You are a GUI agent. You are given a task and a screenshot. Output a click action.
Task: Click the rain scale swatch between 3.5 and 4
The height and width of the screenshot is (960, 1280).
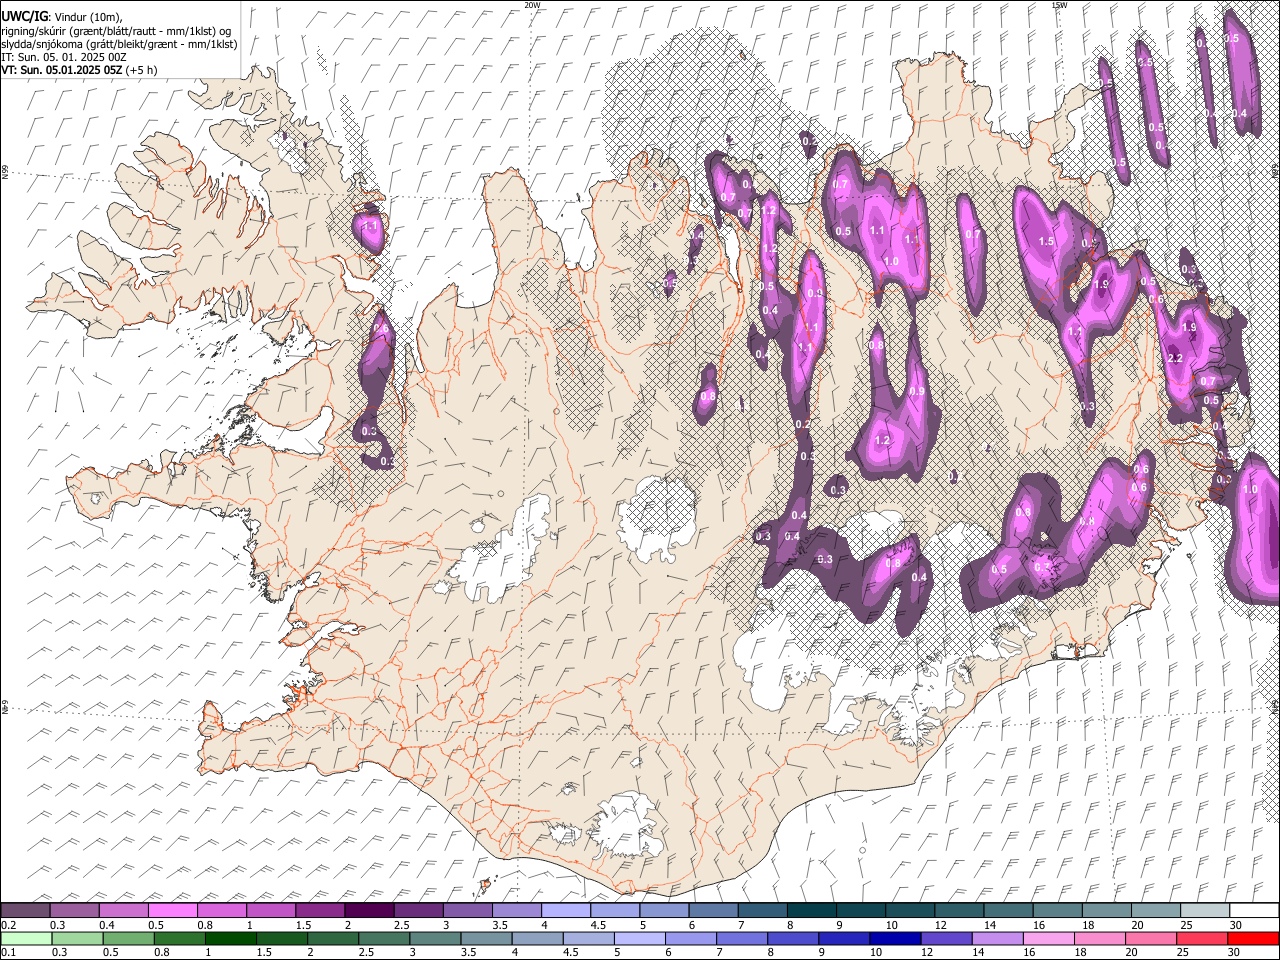[x=487, y=938]
